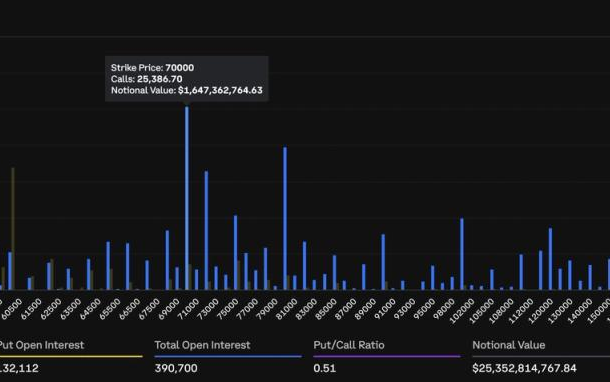Click the 91000 strike axis label
This screenshot has width=610, height=382.
(x=385, y=309)
